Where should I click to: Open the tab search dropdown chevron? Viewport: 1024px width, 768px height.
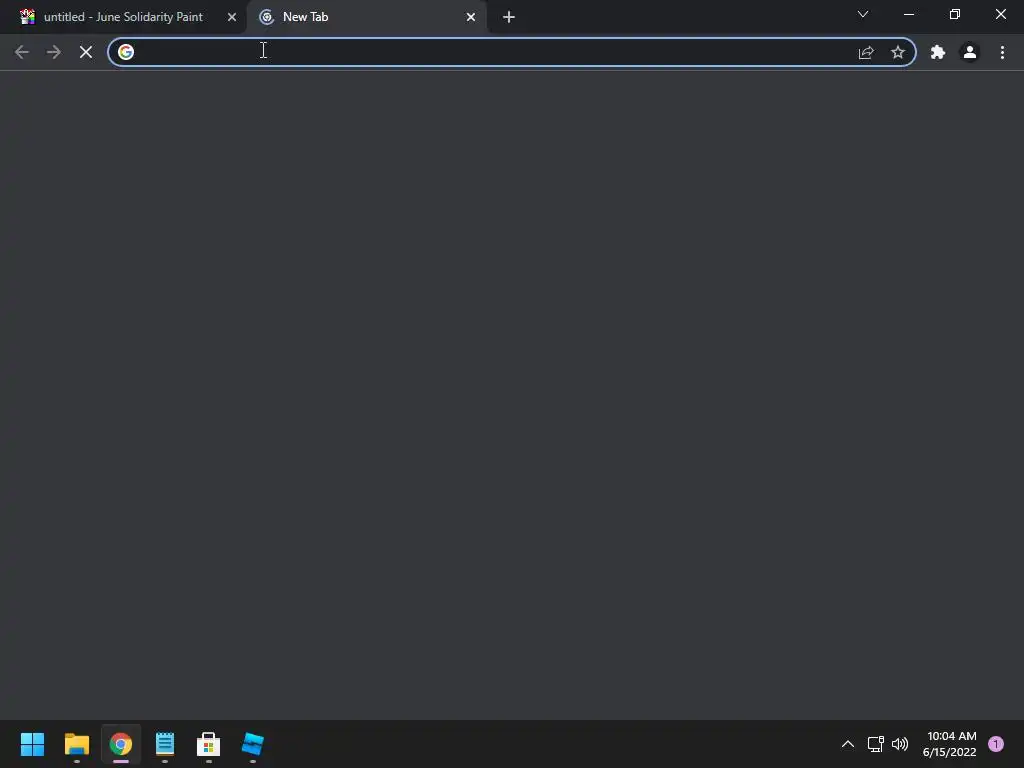pos(863,14)
